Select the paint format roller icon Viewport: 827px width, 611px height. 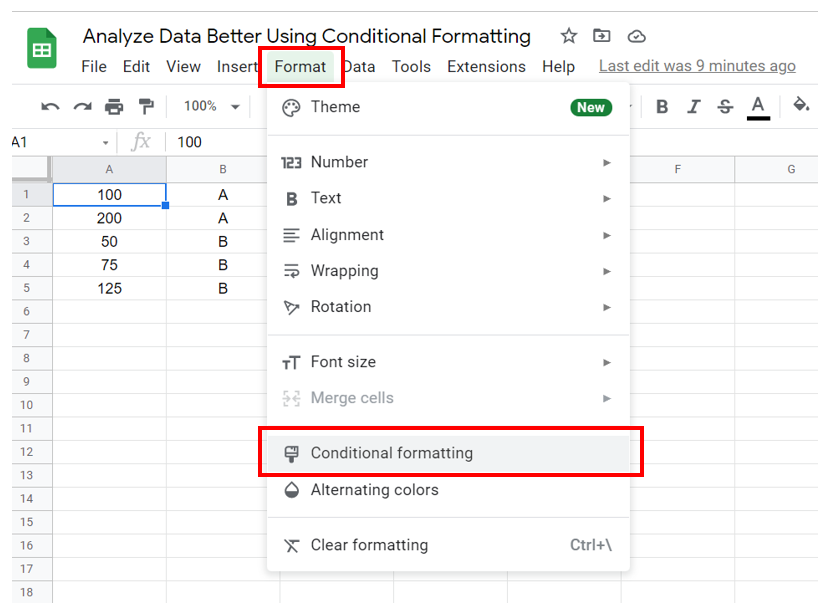point(146,106)
